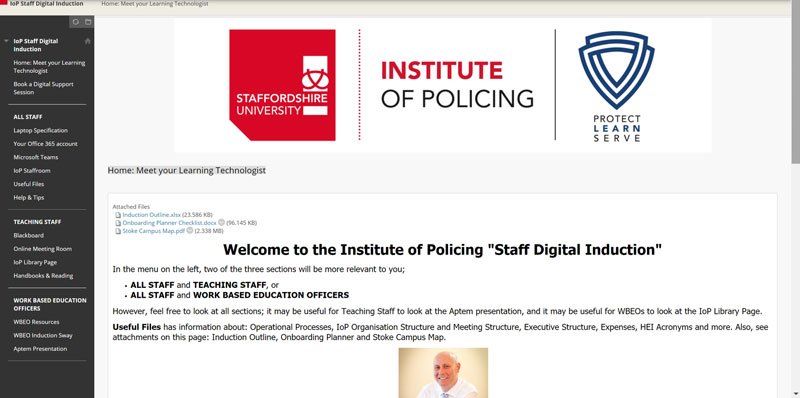Select Help & Tips
This screenshot has height=398, width=800.
pyautogui.click(x=29, y=197)
